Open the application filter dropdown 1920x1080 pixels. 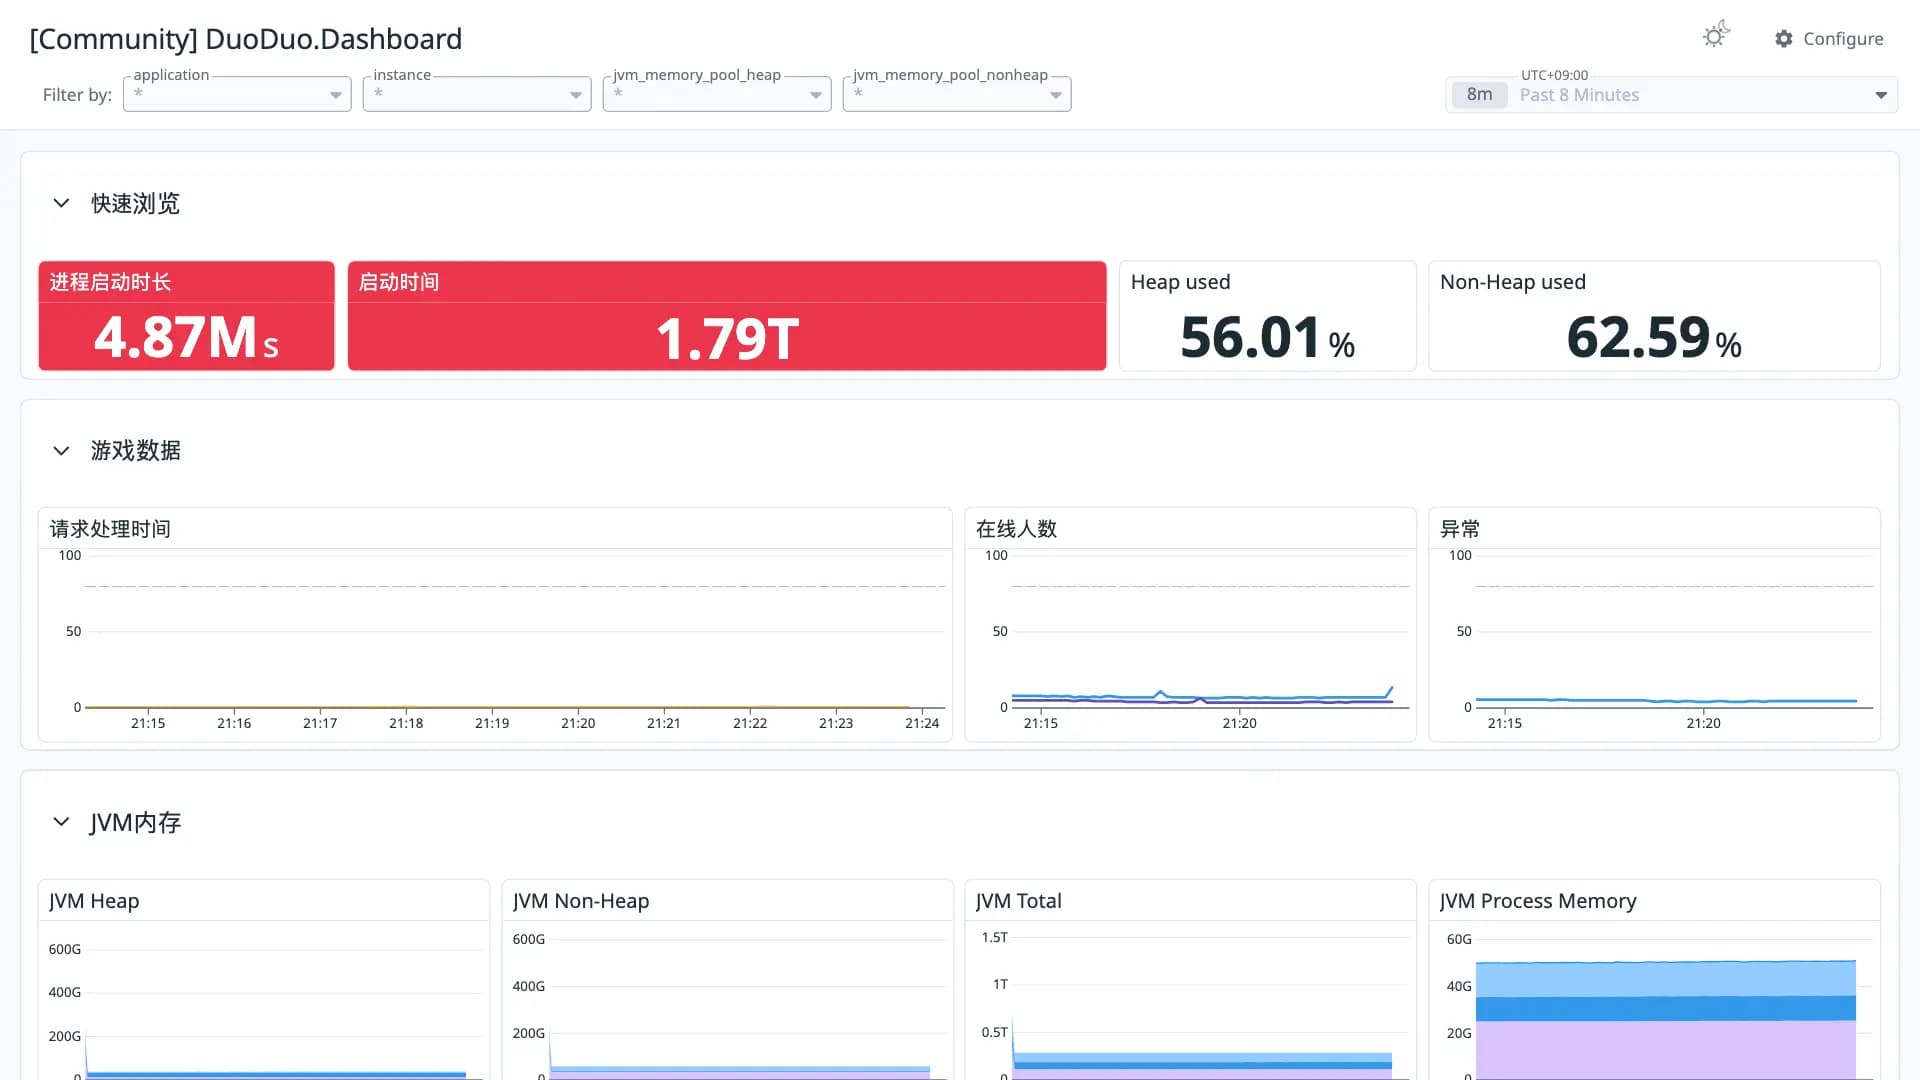tap(237, 94)
